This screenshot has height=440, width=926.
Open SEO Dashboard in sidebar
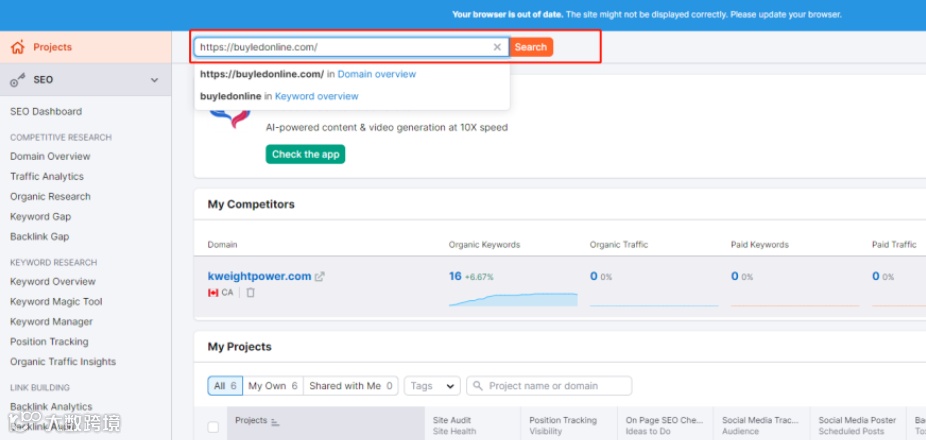(46, 112)
